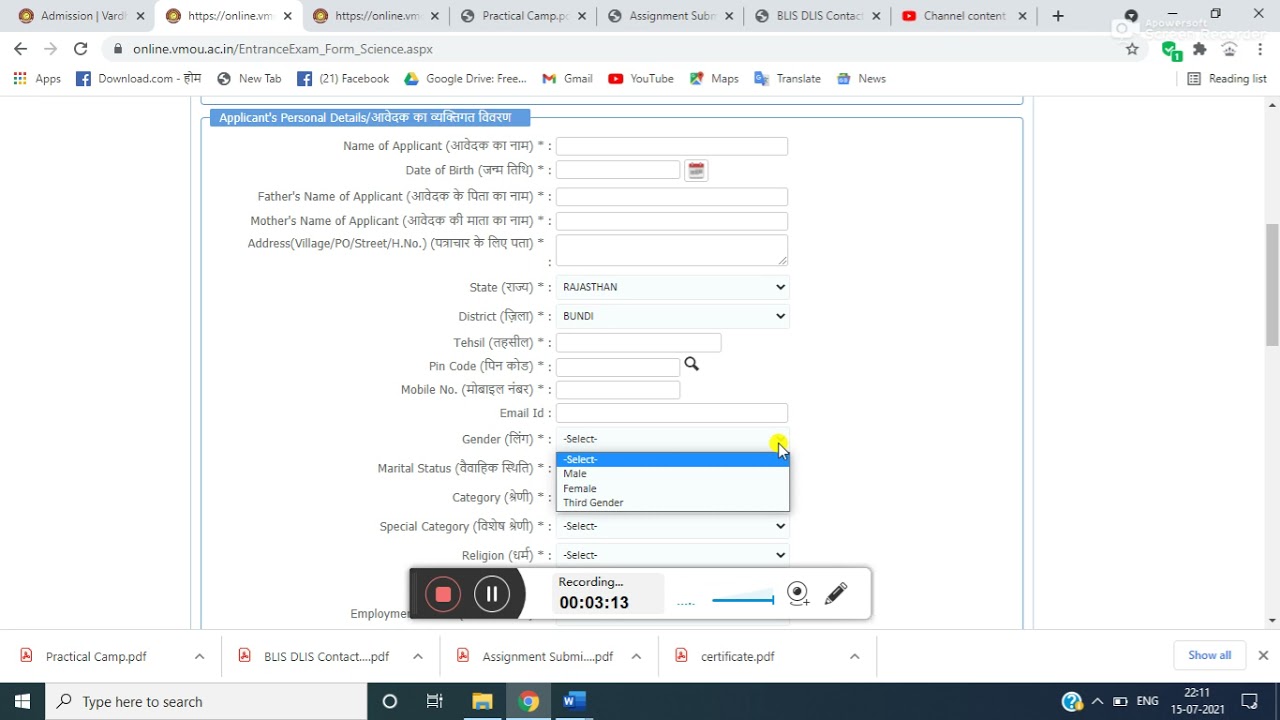Expand options for BLIS DLIS Contact download
The image size is (1280, 720).
click(418, 657)
